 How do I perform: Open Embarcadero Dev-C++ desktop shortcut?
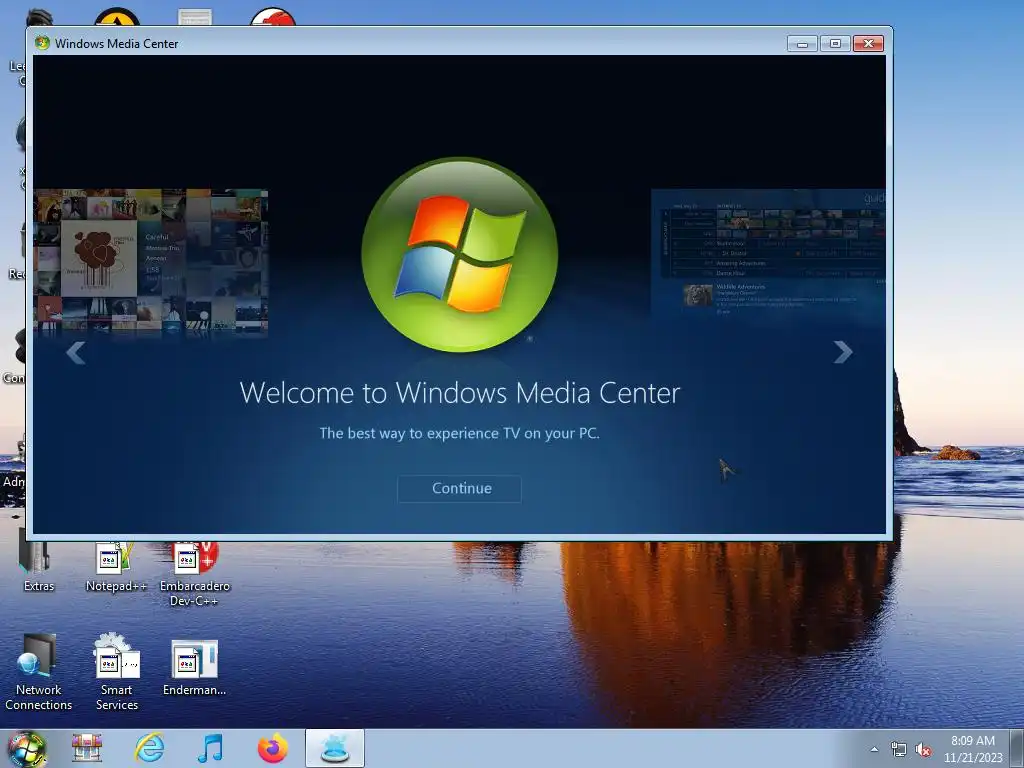tap(195, 573)
